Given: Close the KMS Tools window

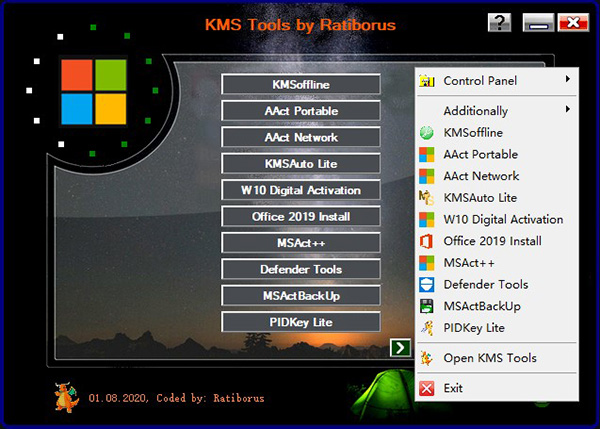Looking at the screenshot, I should (573, 23).
